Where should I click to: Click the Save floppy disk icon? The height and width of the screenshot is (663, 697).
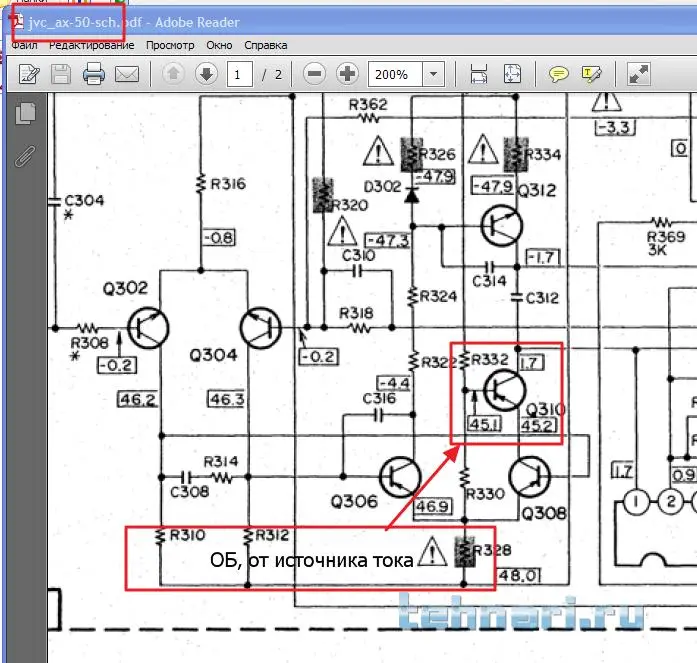point(61,74)
